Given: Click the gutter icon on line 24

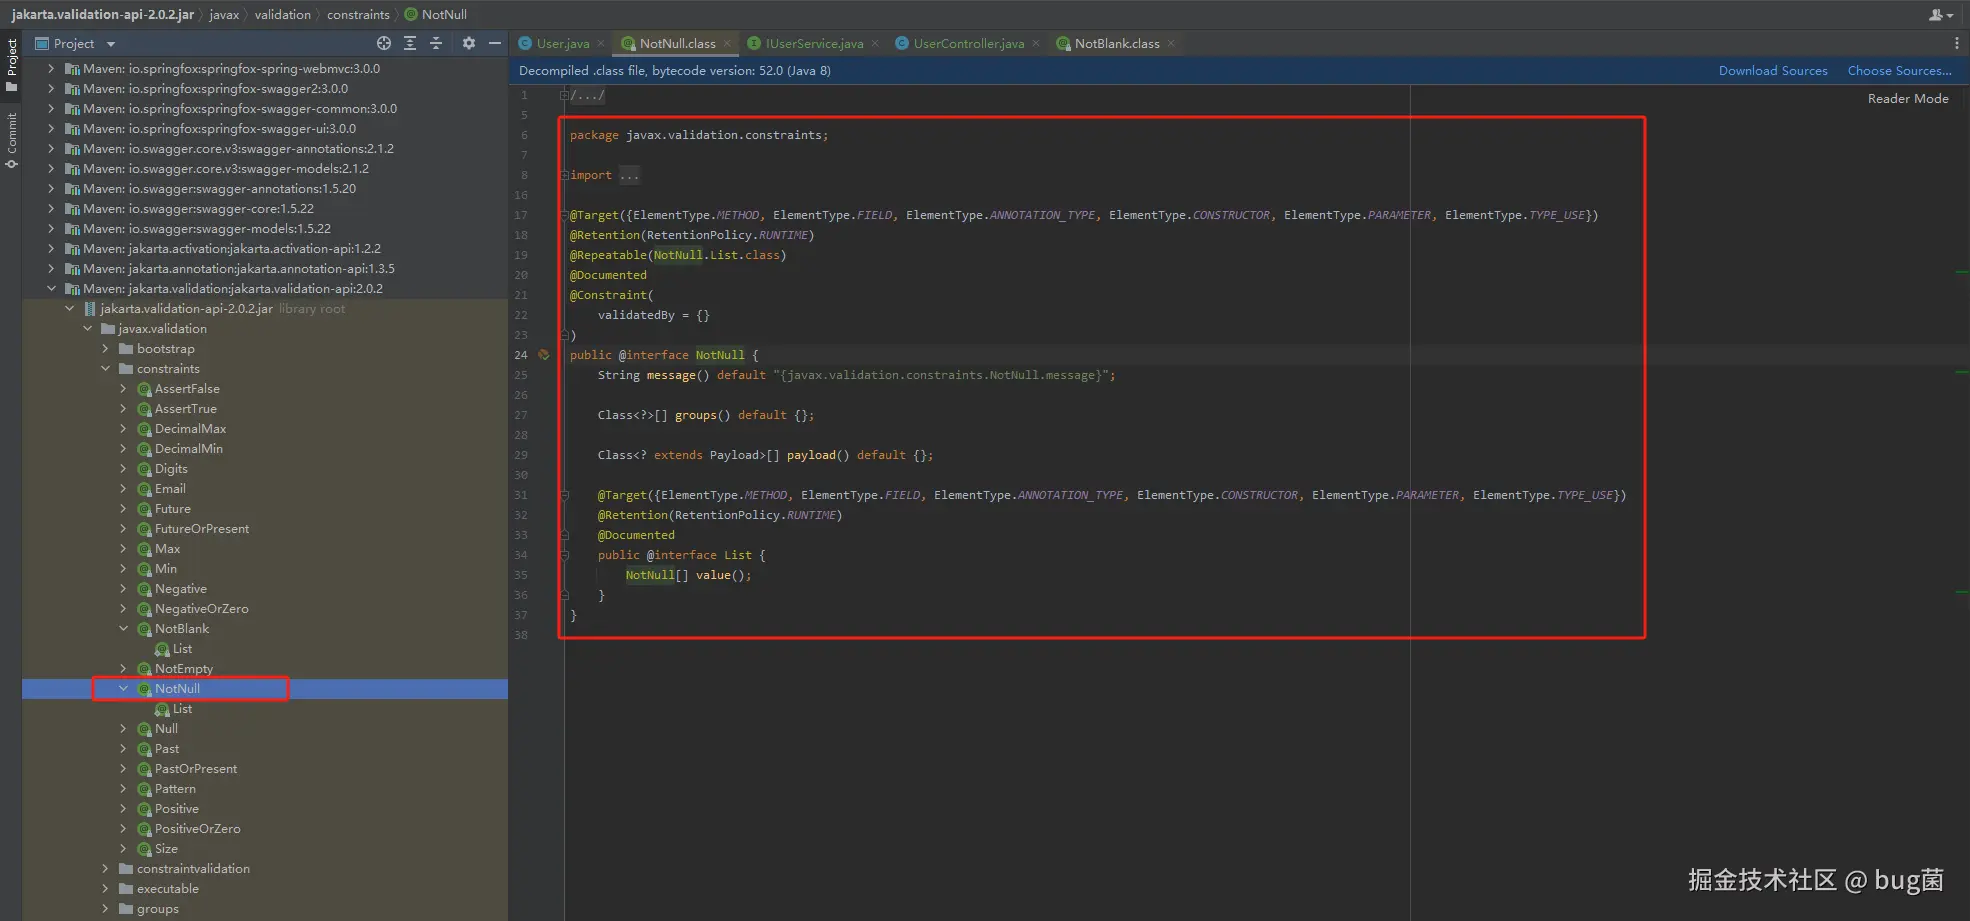Looking at the screenshot, I should (544, 355).
